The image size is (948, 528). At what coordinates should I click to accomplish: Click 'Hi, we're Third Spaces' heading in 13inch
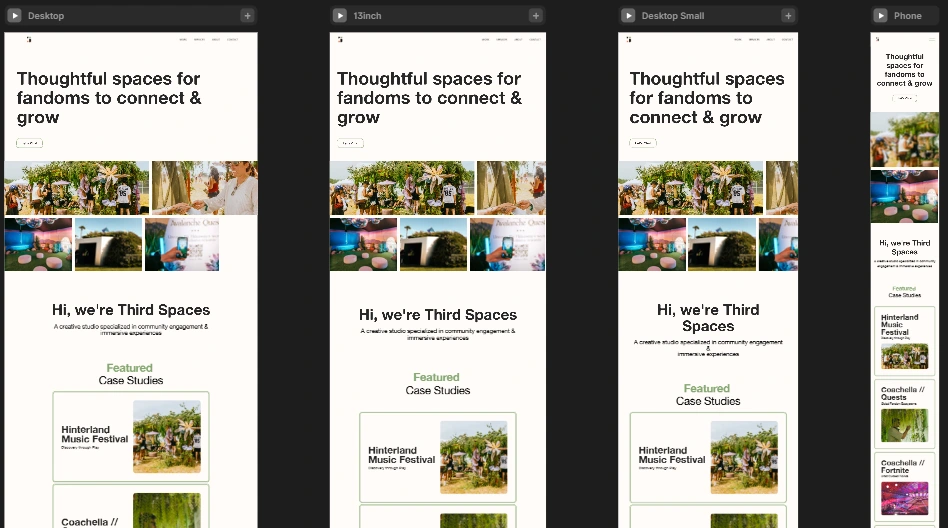438,315
